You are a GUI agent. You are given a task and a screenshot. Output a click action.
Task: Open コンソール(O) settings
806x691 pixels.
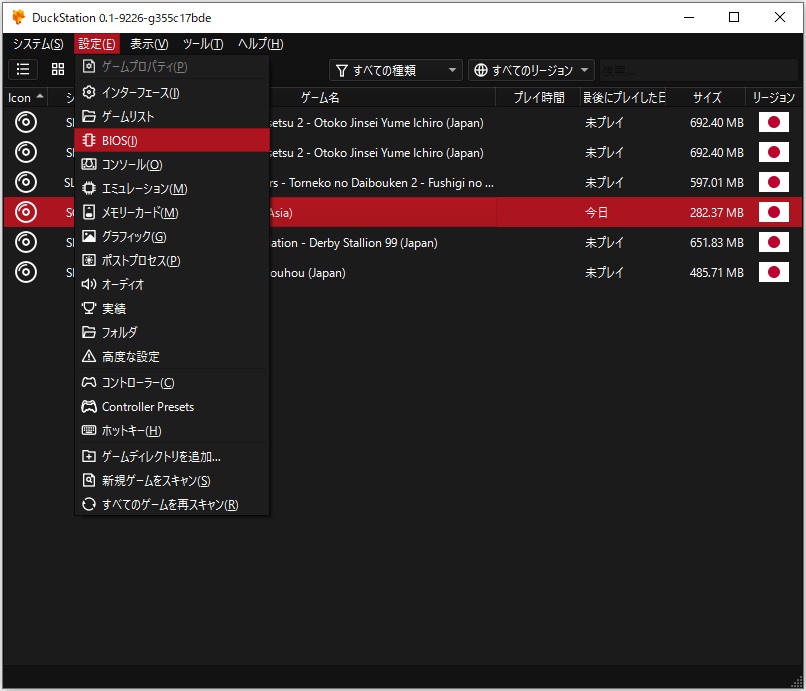point(172,165)
